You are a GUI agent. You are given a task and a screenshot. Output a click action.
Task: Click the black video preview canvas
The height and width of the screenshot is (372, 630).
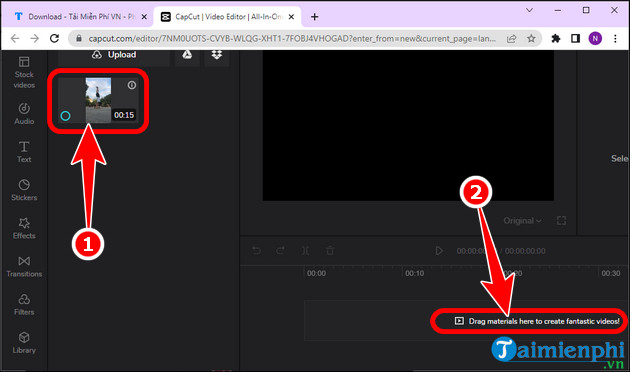(408, 125)
